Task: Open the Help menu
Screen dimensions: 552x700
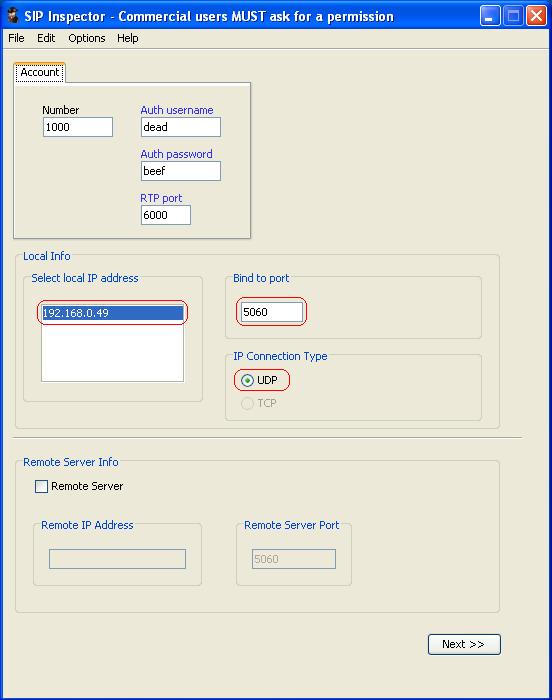Action: (x=128, y=38)
